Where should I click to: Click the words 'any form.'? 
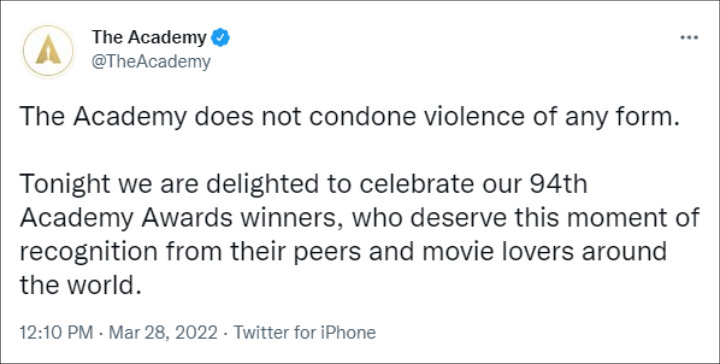[631, 119]
